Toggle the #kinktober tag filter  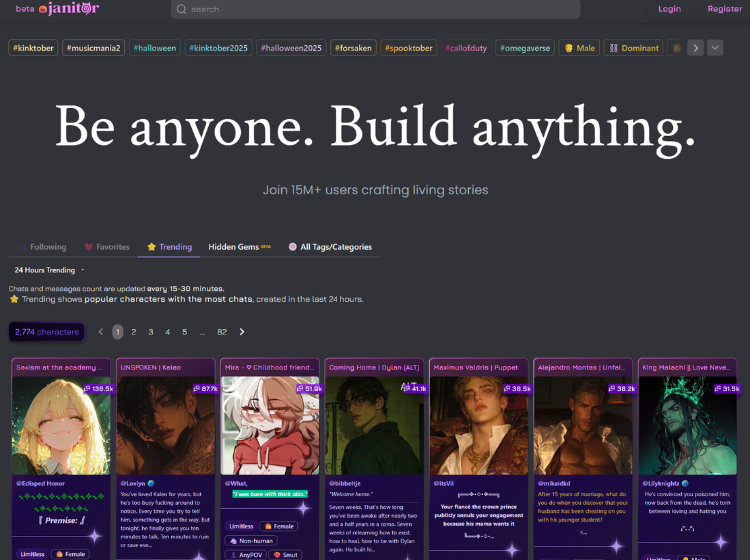coord(33,47)
